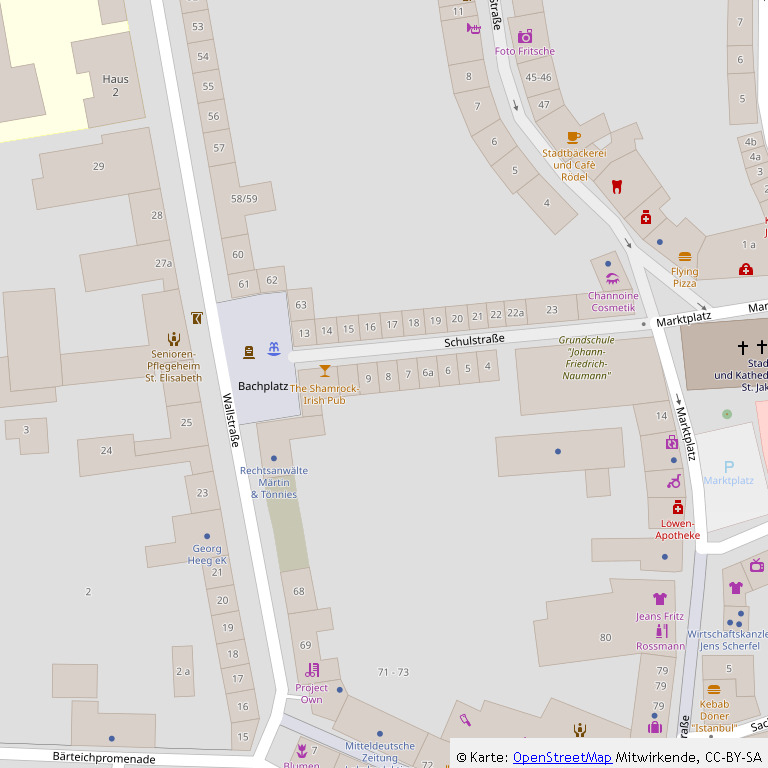
Task: Click the Shamrock Irish Pub cocktail icon
Action: [325, 371]
